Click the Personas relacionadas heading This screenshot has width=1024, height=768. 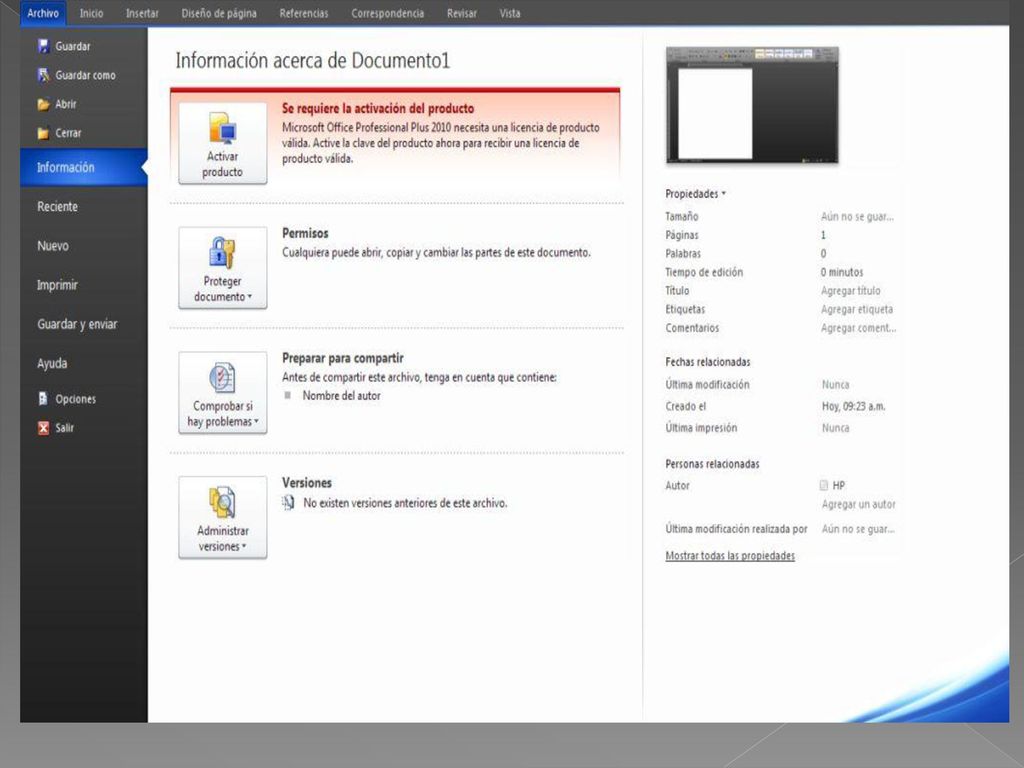tap(712, 464)
